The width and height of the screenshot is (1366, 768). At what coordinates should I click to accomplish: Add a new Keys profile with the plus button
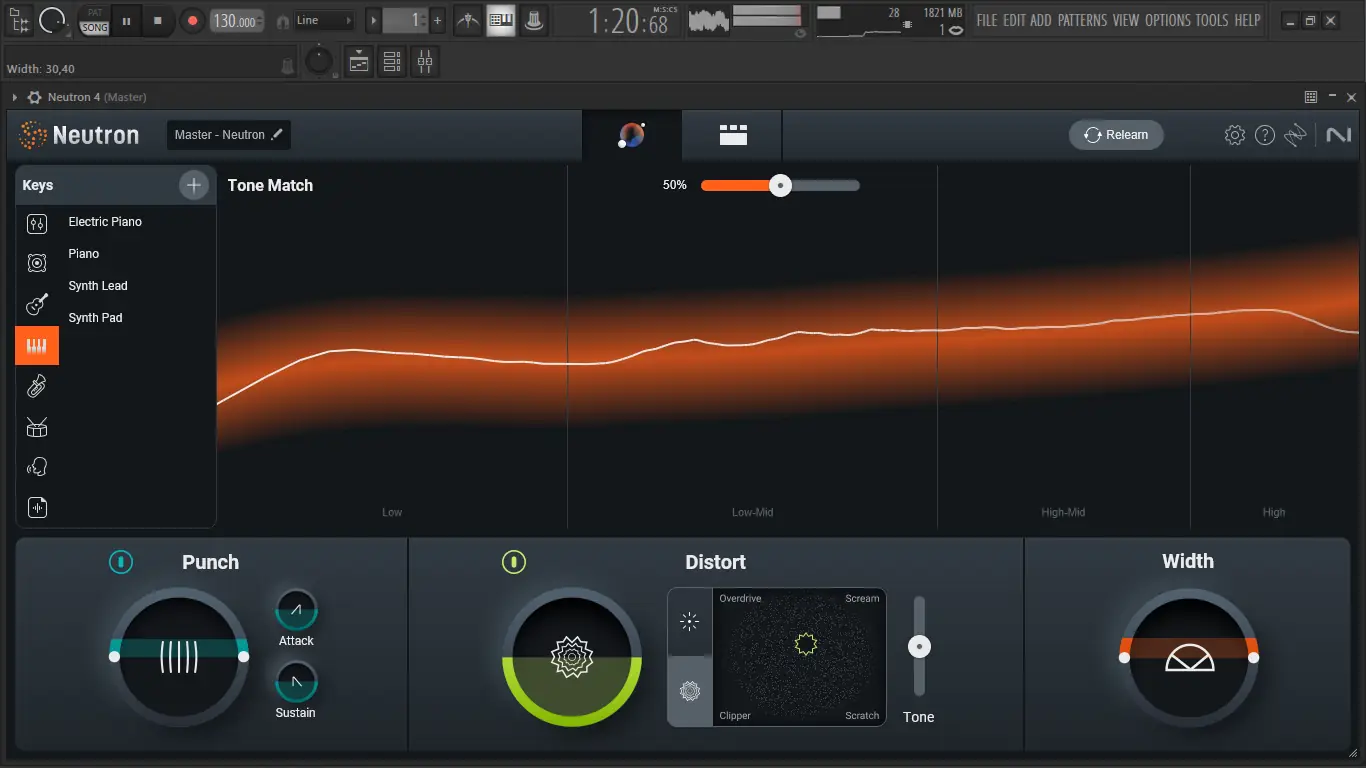click(x=193, y=185)
